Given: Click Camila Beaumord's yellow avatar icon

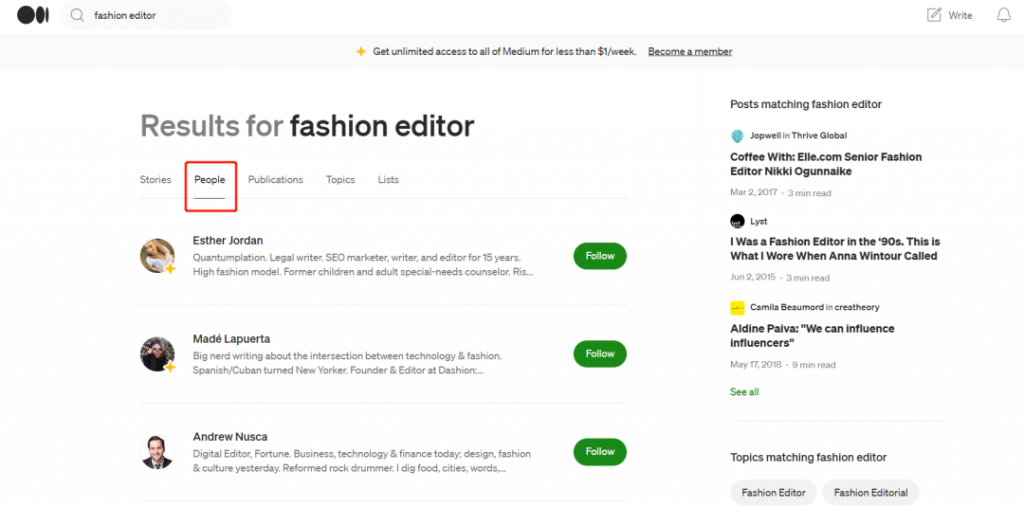Looking at the screenshot, I should (737, 307).
